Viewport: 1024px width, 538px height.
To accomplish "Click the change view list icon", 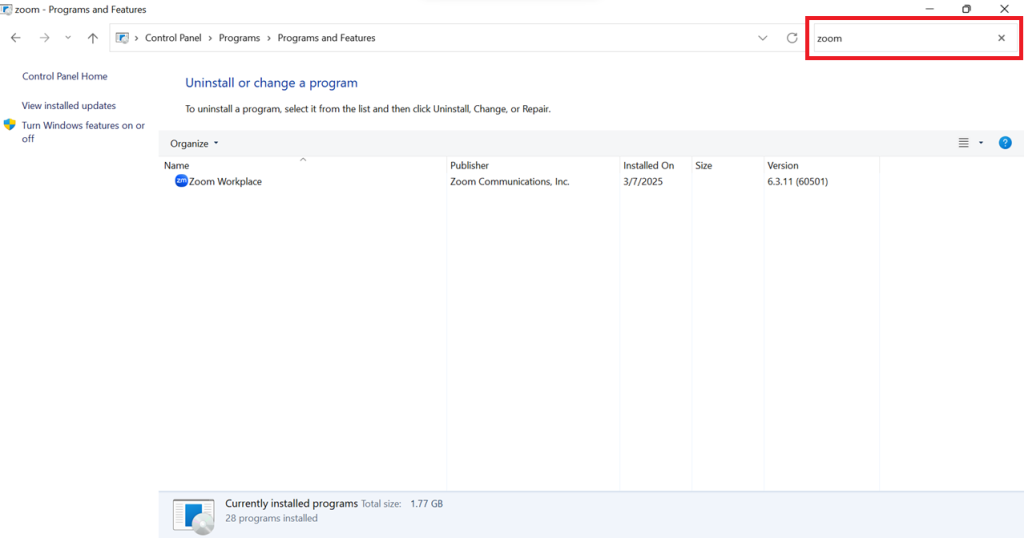I will (964, 143).
